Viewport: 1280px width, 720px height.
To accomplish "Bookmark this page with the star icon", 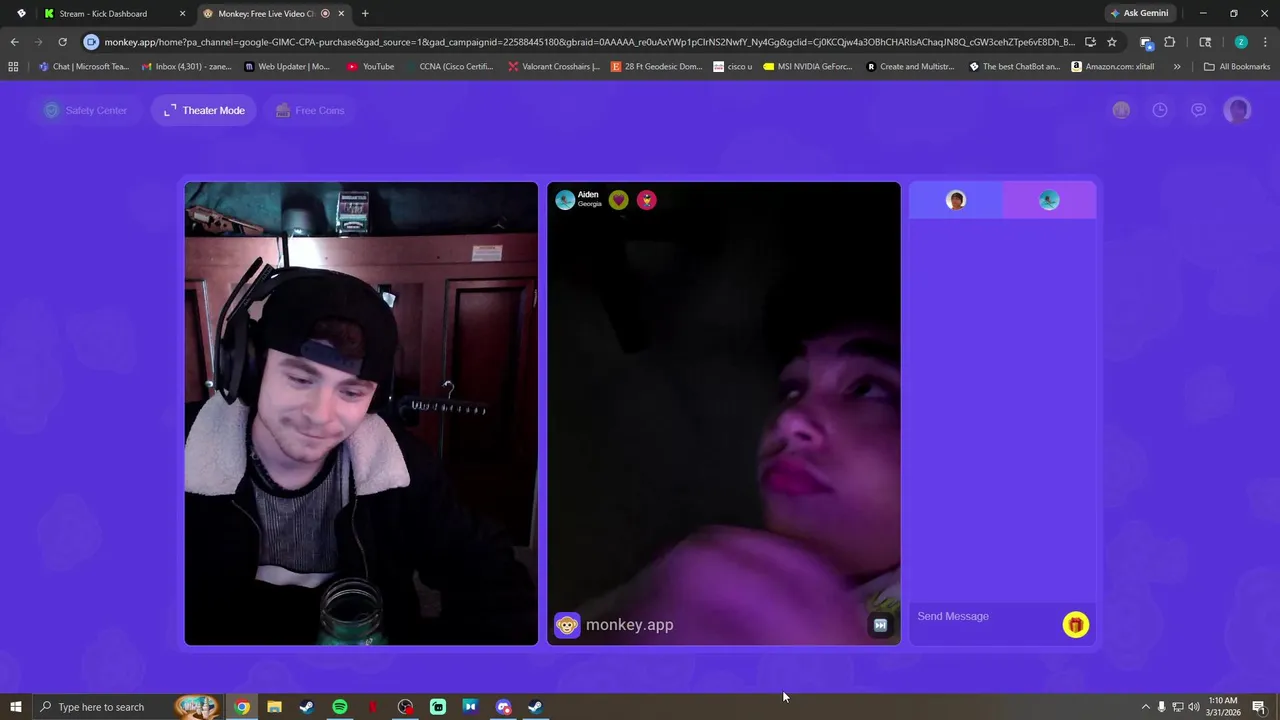I will [x=1111, y=42].
